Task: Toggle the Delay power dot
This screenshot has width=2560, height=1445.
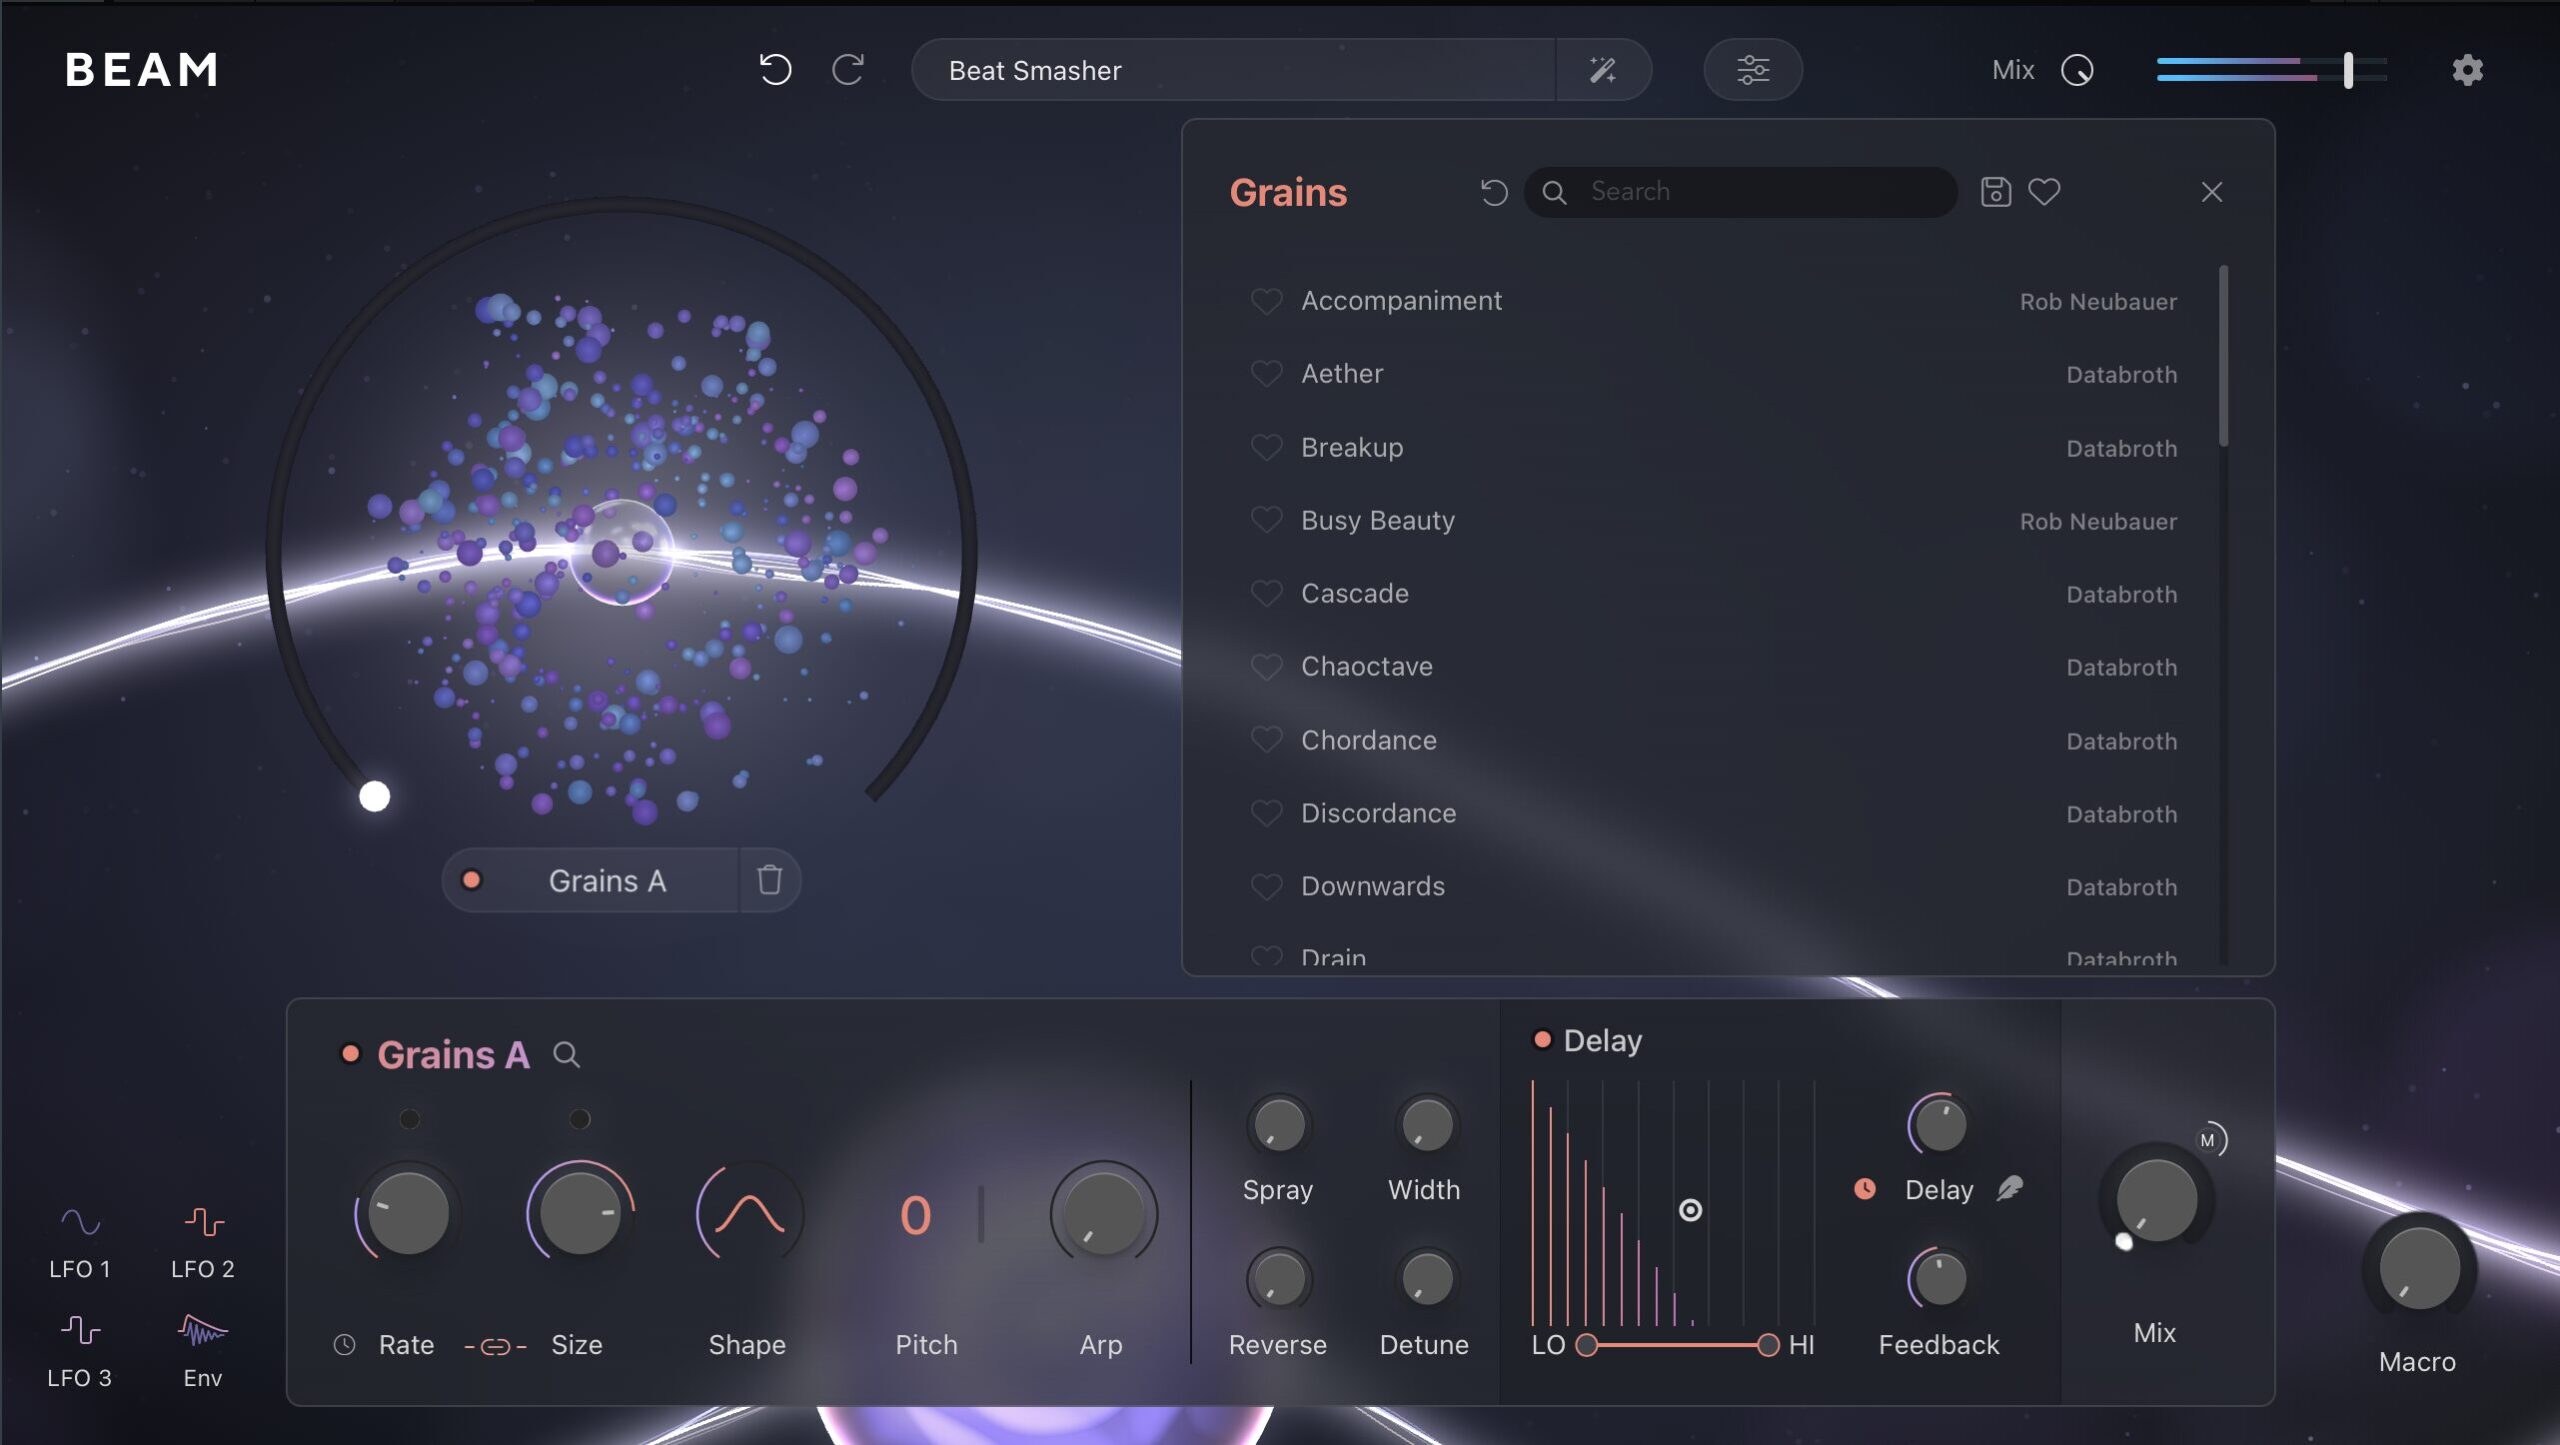Action: click(x=1542, y=1040)
